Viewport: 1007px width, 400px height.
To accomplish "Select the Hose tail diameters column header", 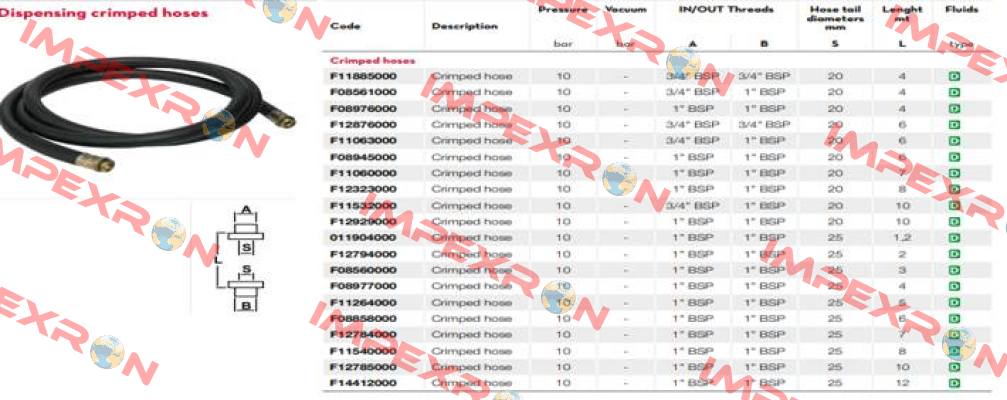I will point(835,18).
